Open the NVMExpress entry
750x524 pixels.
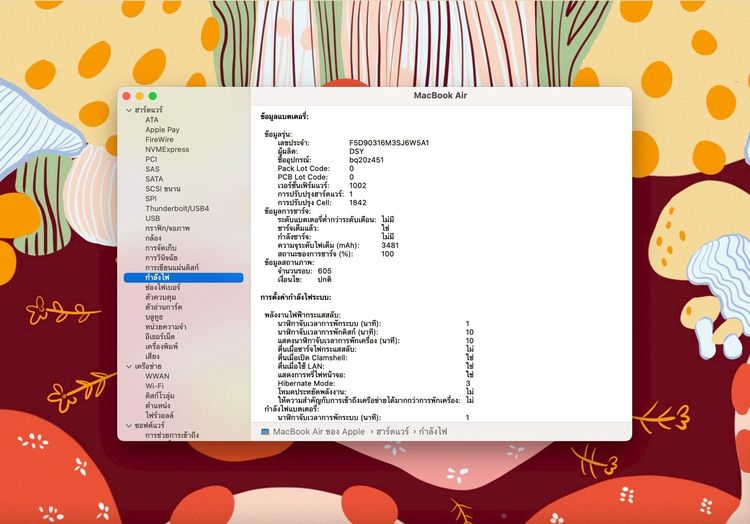click(167, 149)
